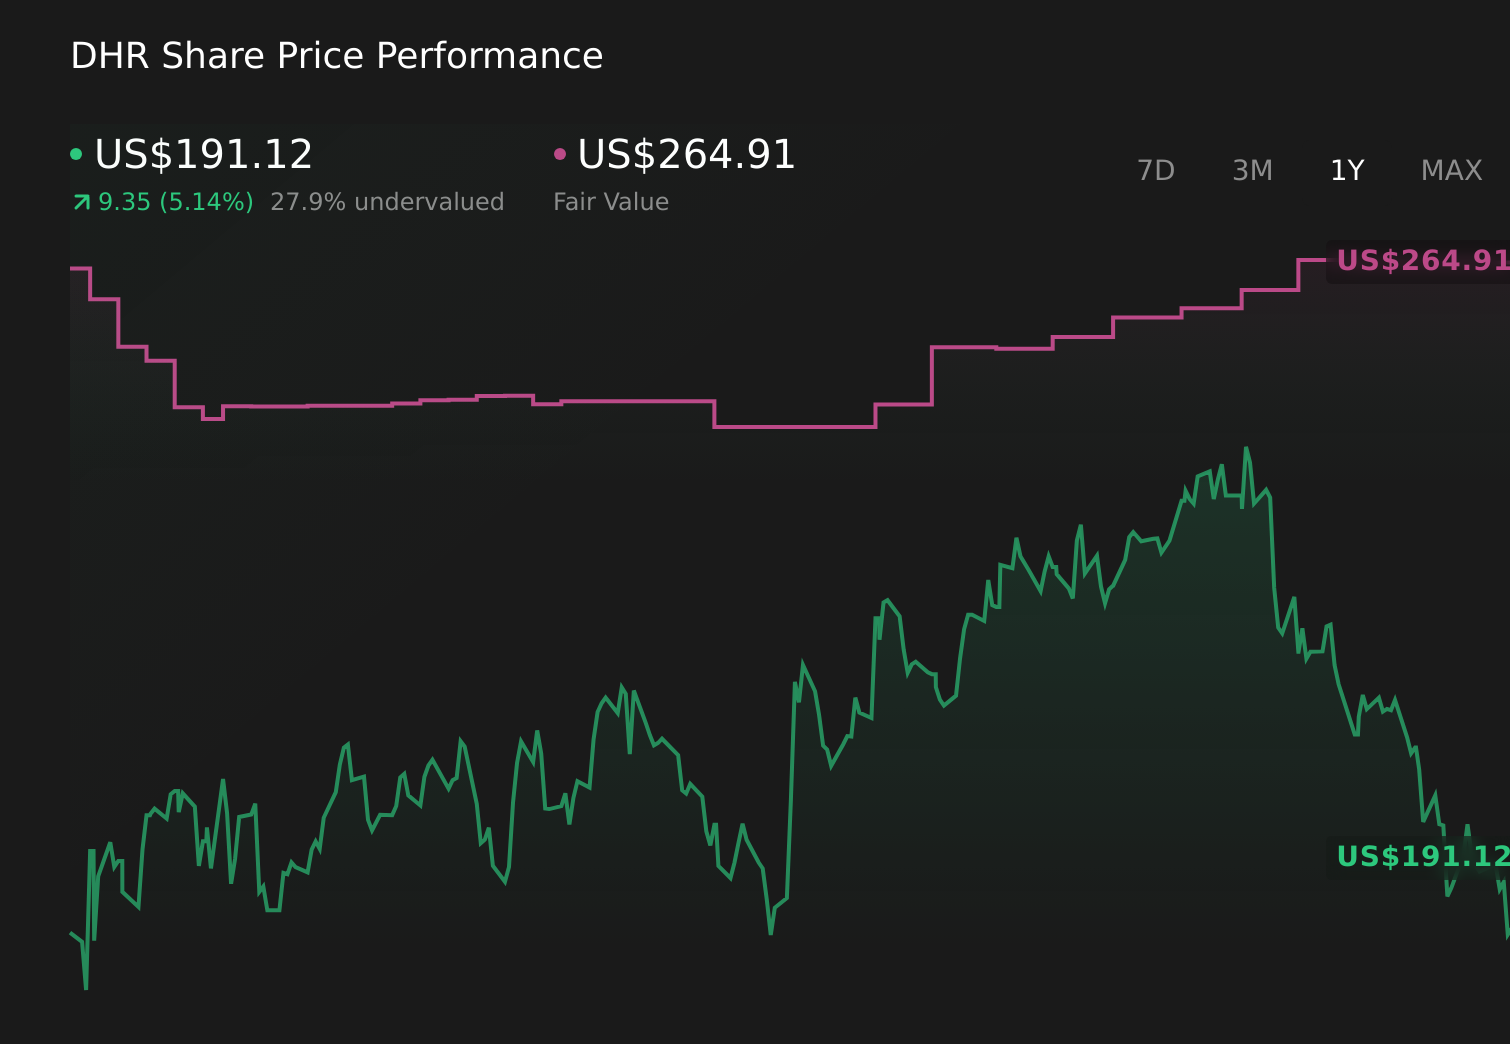Expand the MAX historical range
The height and width of the screenshot is (1044, 1510).
pos(1451,171)
